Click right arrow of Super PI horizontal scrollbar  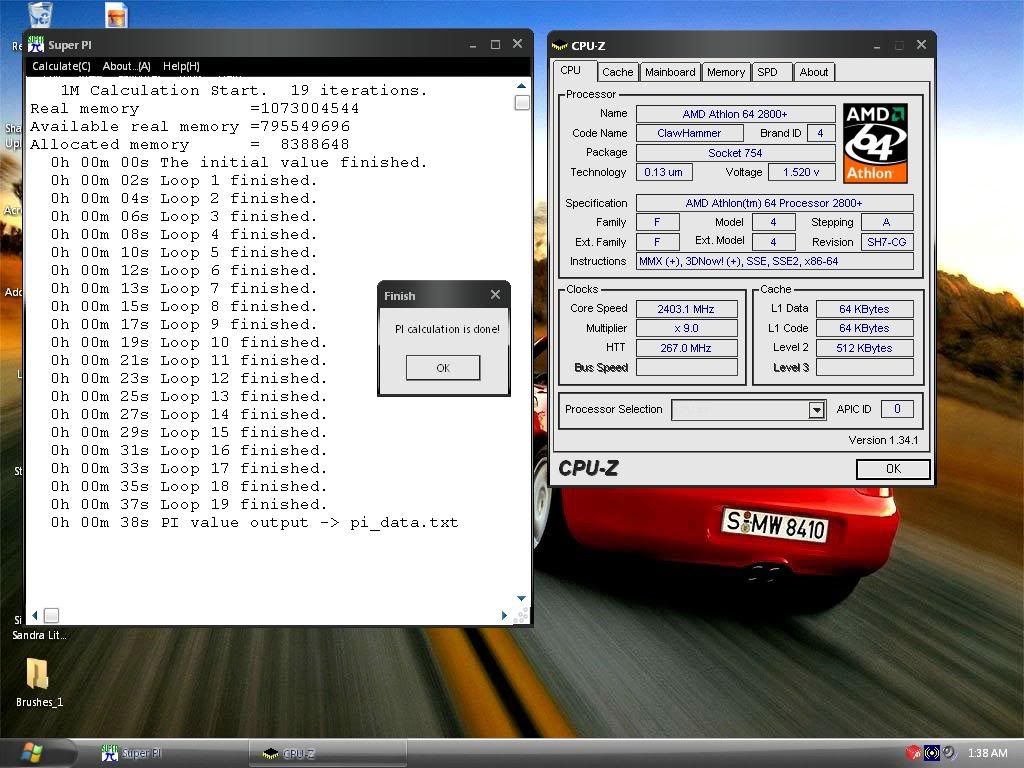click(504, 615)
